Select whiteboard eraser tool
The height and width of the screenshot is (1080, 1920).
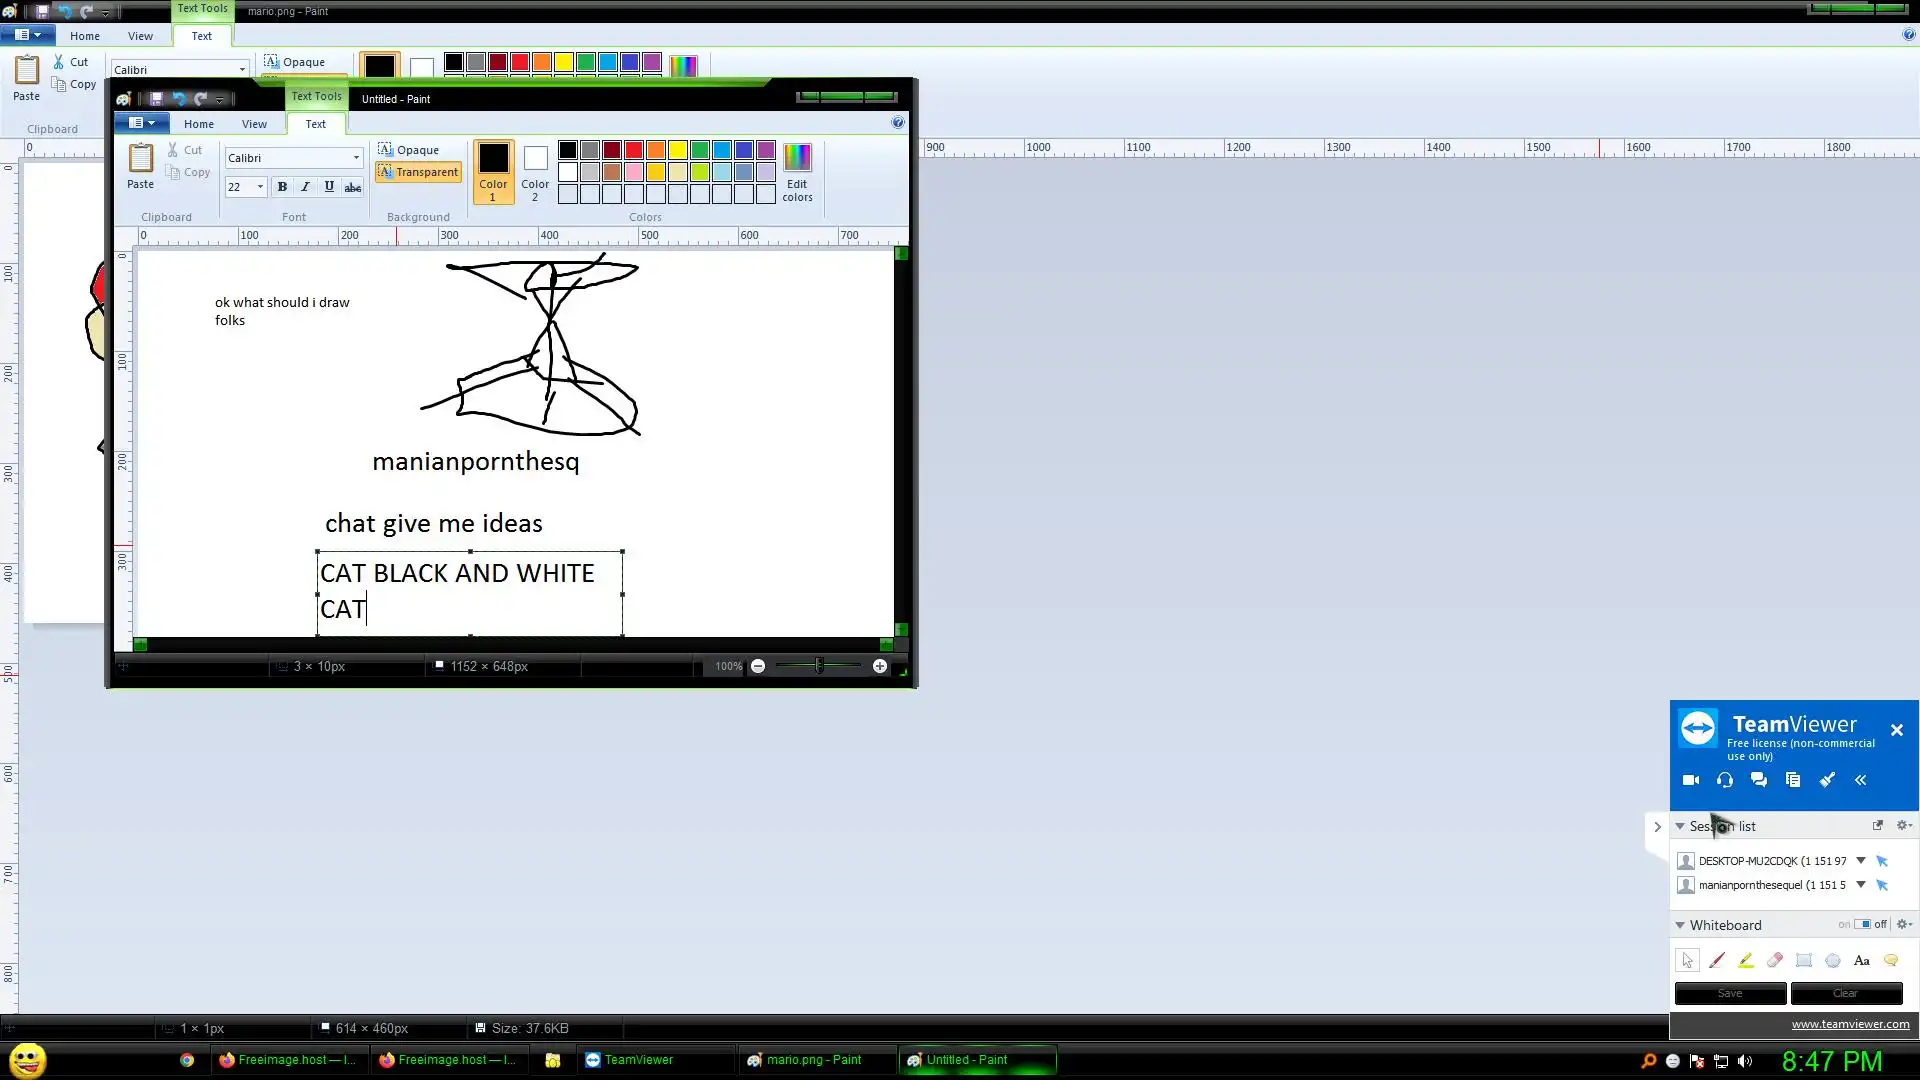point(1775,960)
